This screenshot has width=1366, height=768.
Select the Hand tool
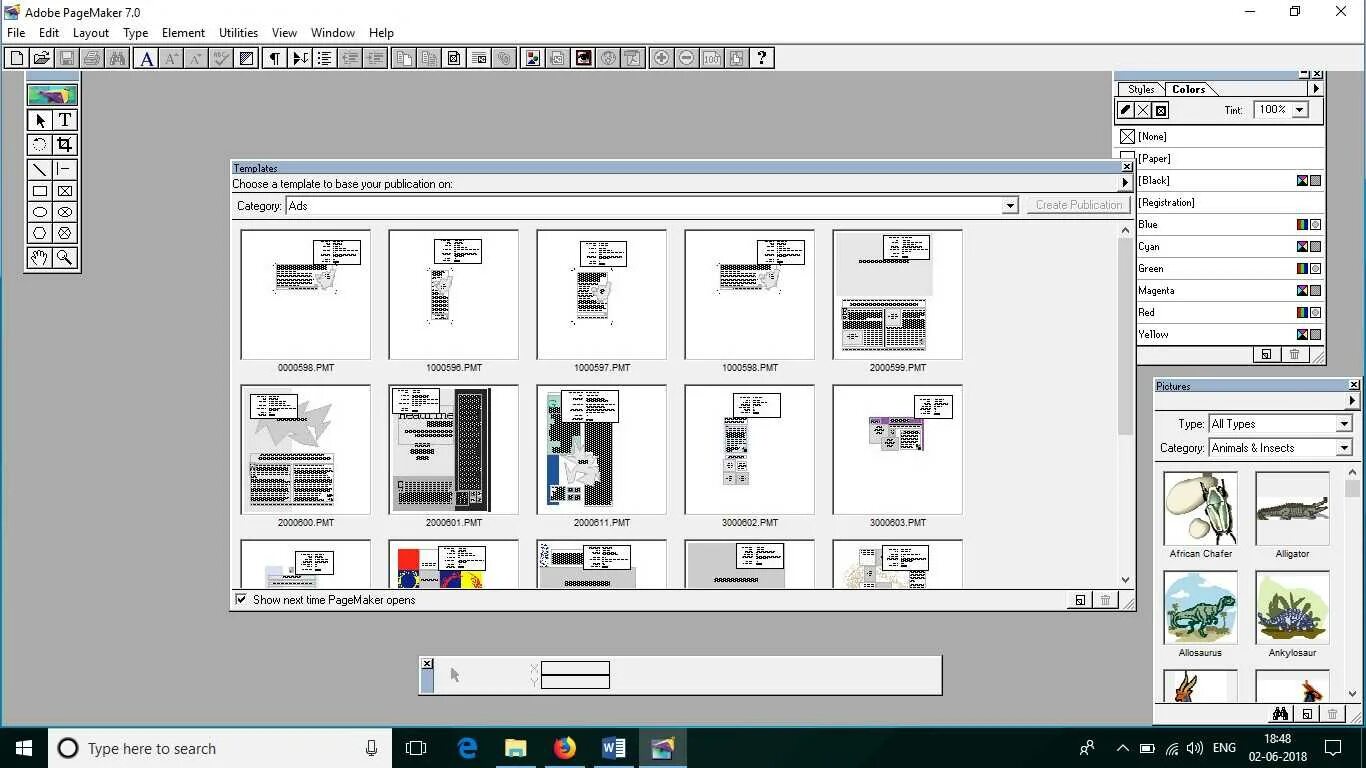pos(38,257)
